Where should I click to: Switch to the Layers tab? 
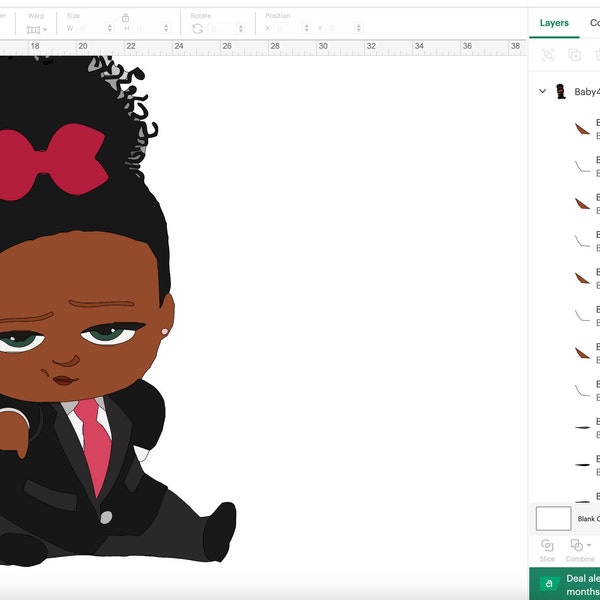tap(554, 23)
